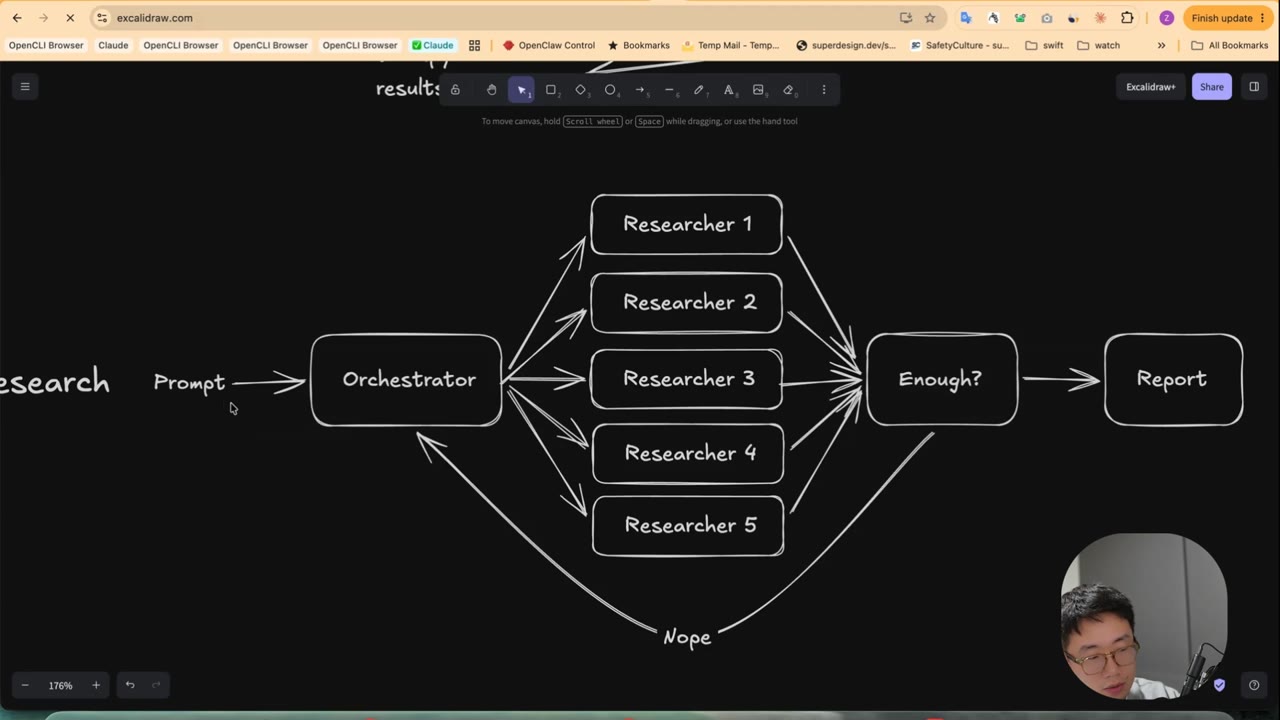Select the Orchestrator box on canvas
This screenshot has height=720, width=1280.
click(x=407, y=380)
